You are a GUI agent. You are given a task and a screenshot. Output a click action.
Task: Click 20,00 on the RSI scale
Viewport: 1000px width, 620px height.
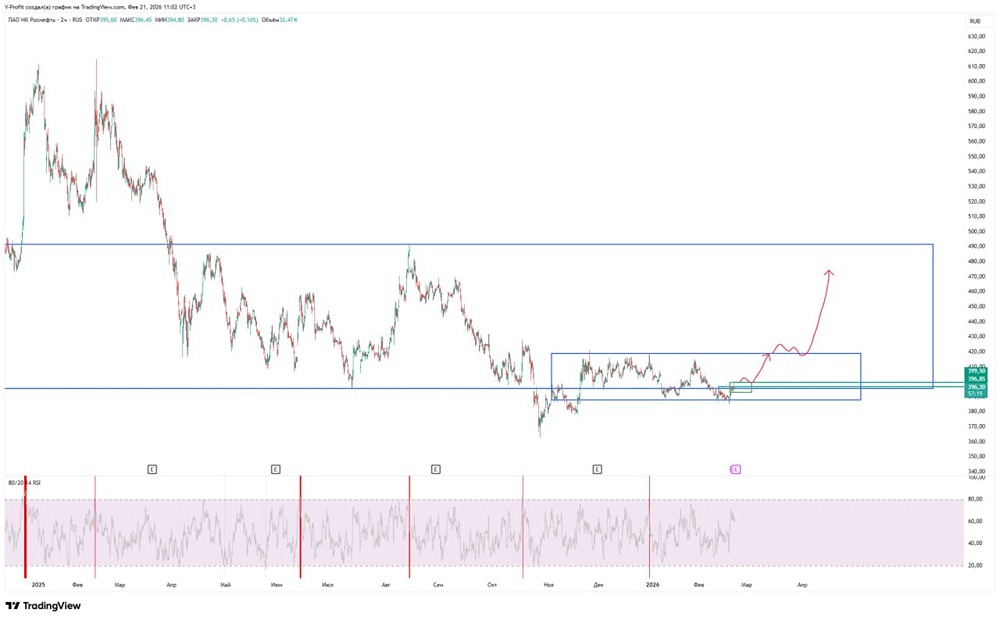point(975,566)
